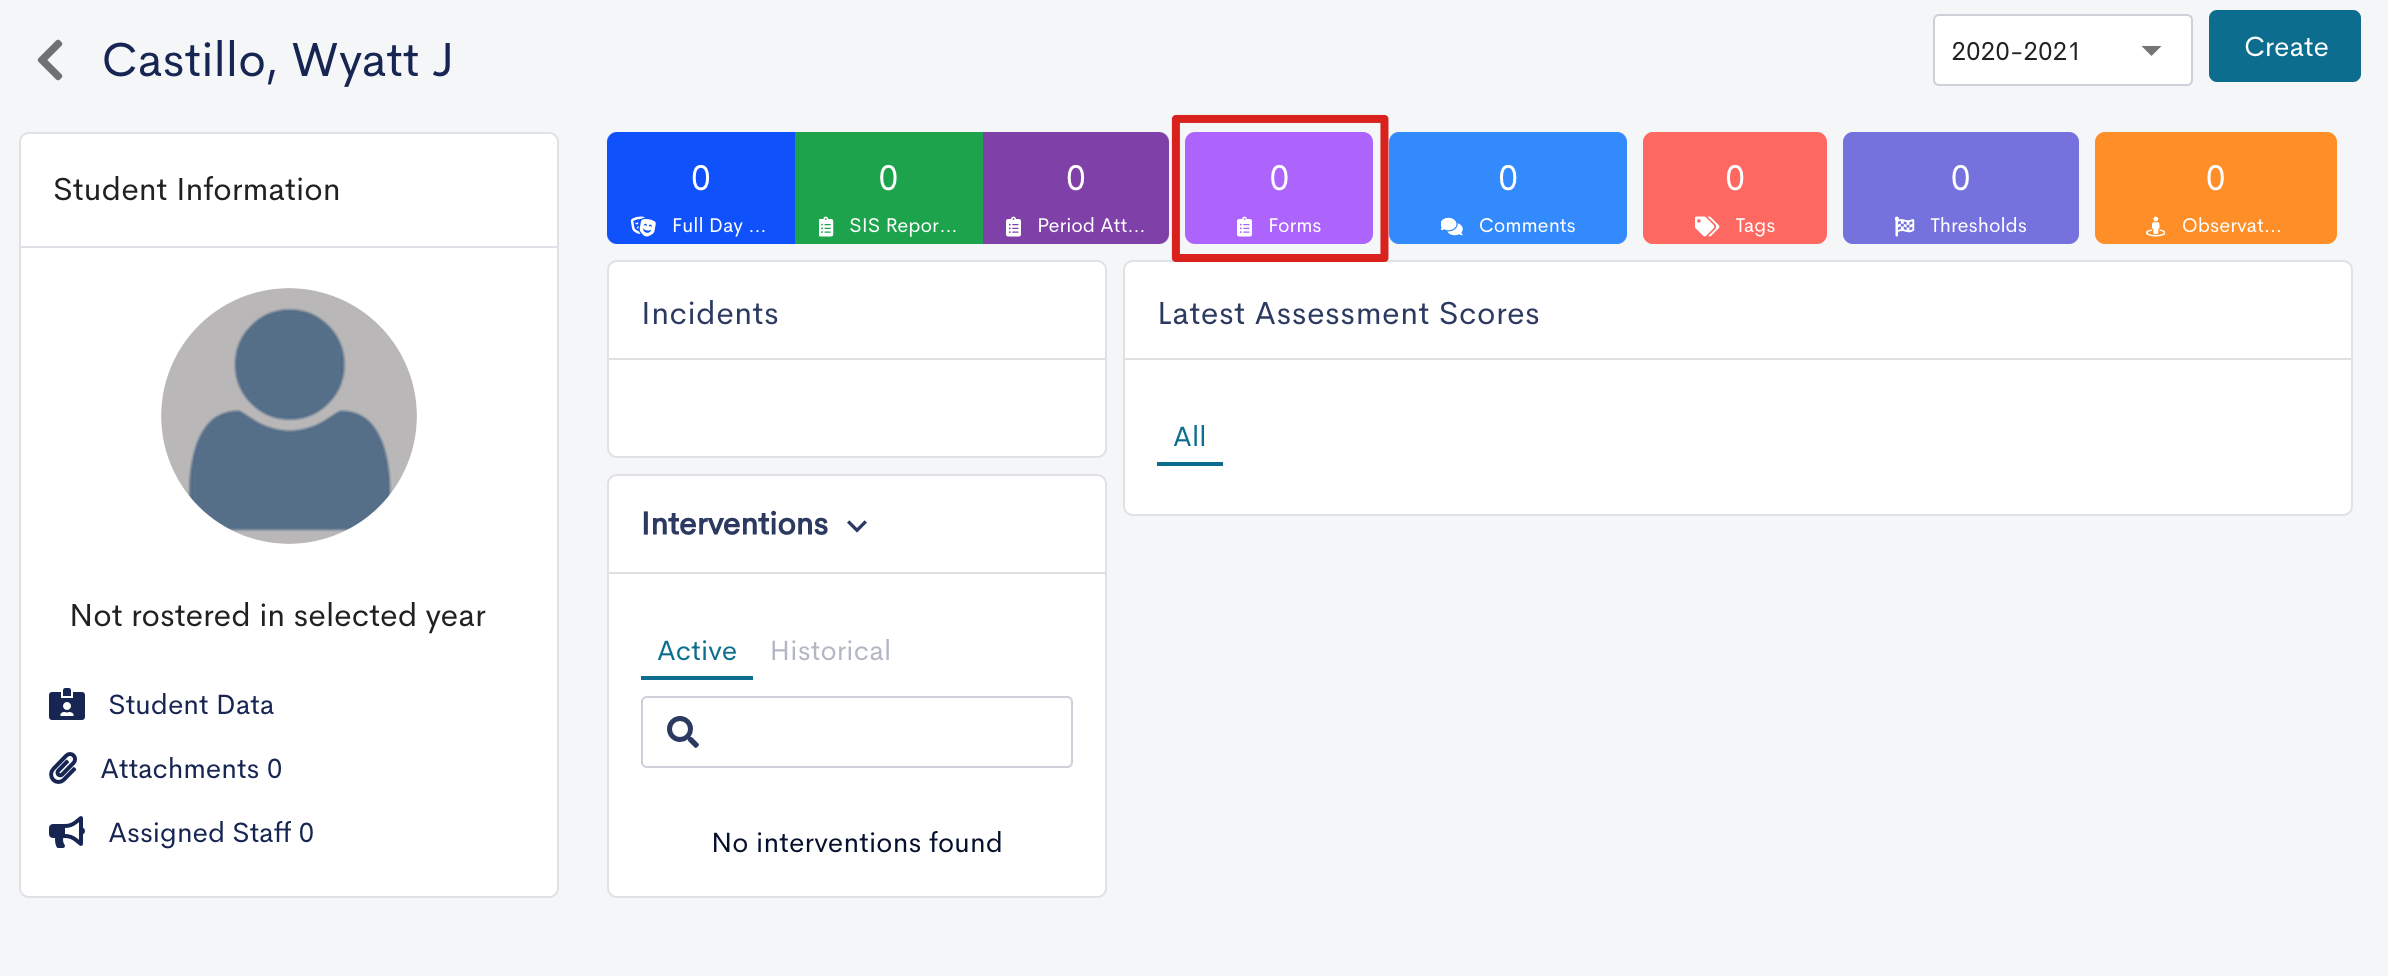Open the 2020-2021 school year dropdown
This screenshot has height=976, width=2388.
coord(2062,50)
